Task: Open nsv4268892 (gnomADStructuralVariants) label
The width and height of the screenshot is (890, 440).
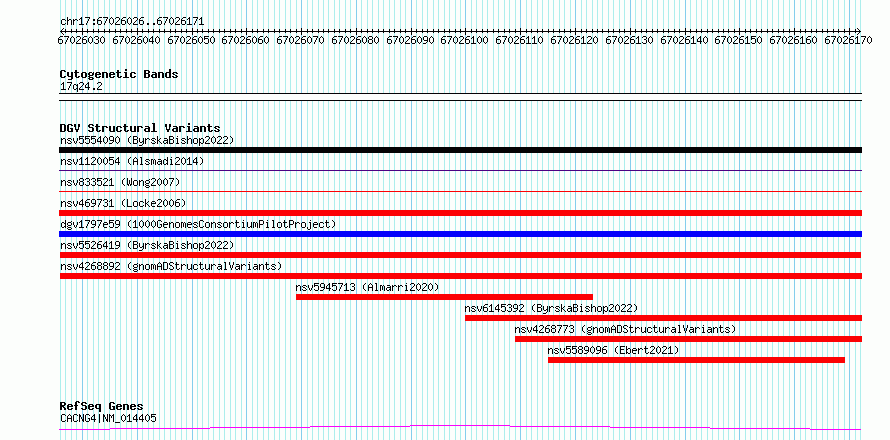Action: pos(171,266)
